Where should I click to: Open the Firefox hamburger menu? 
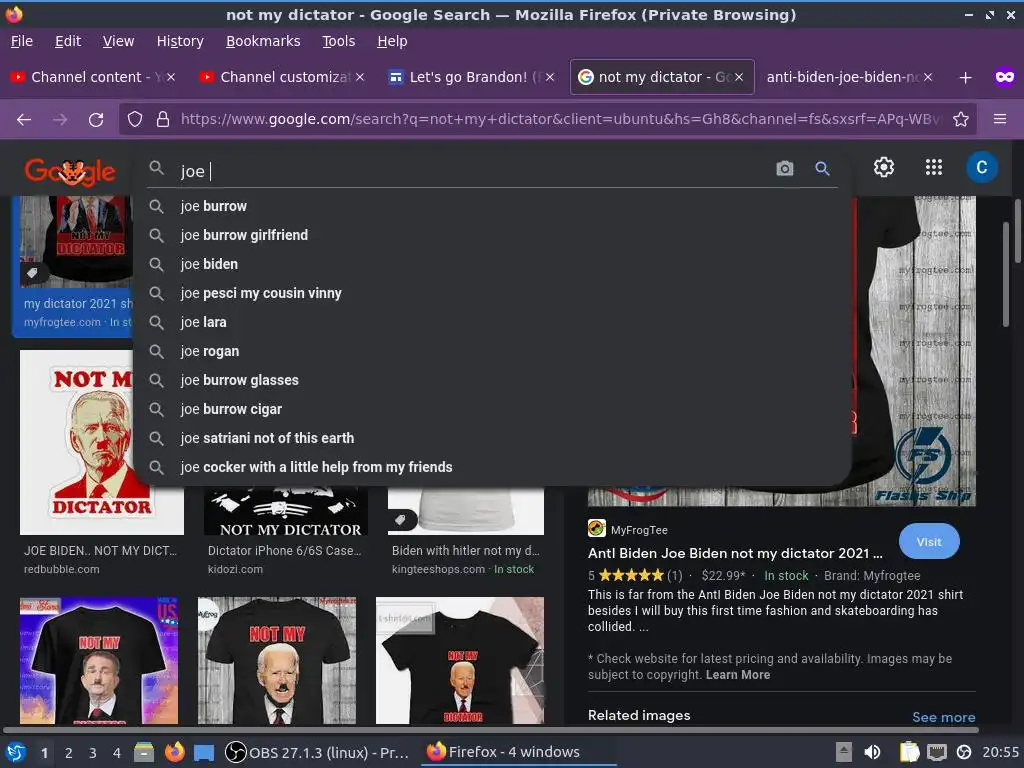pos(1000,119)
